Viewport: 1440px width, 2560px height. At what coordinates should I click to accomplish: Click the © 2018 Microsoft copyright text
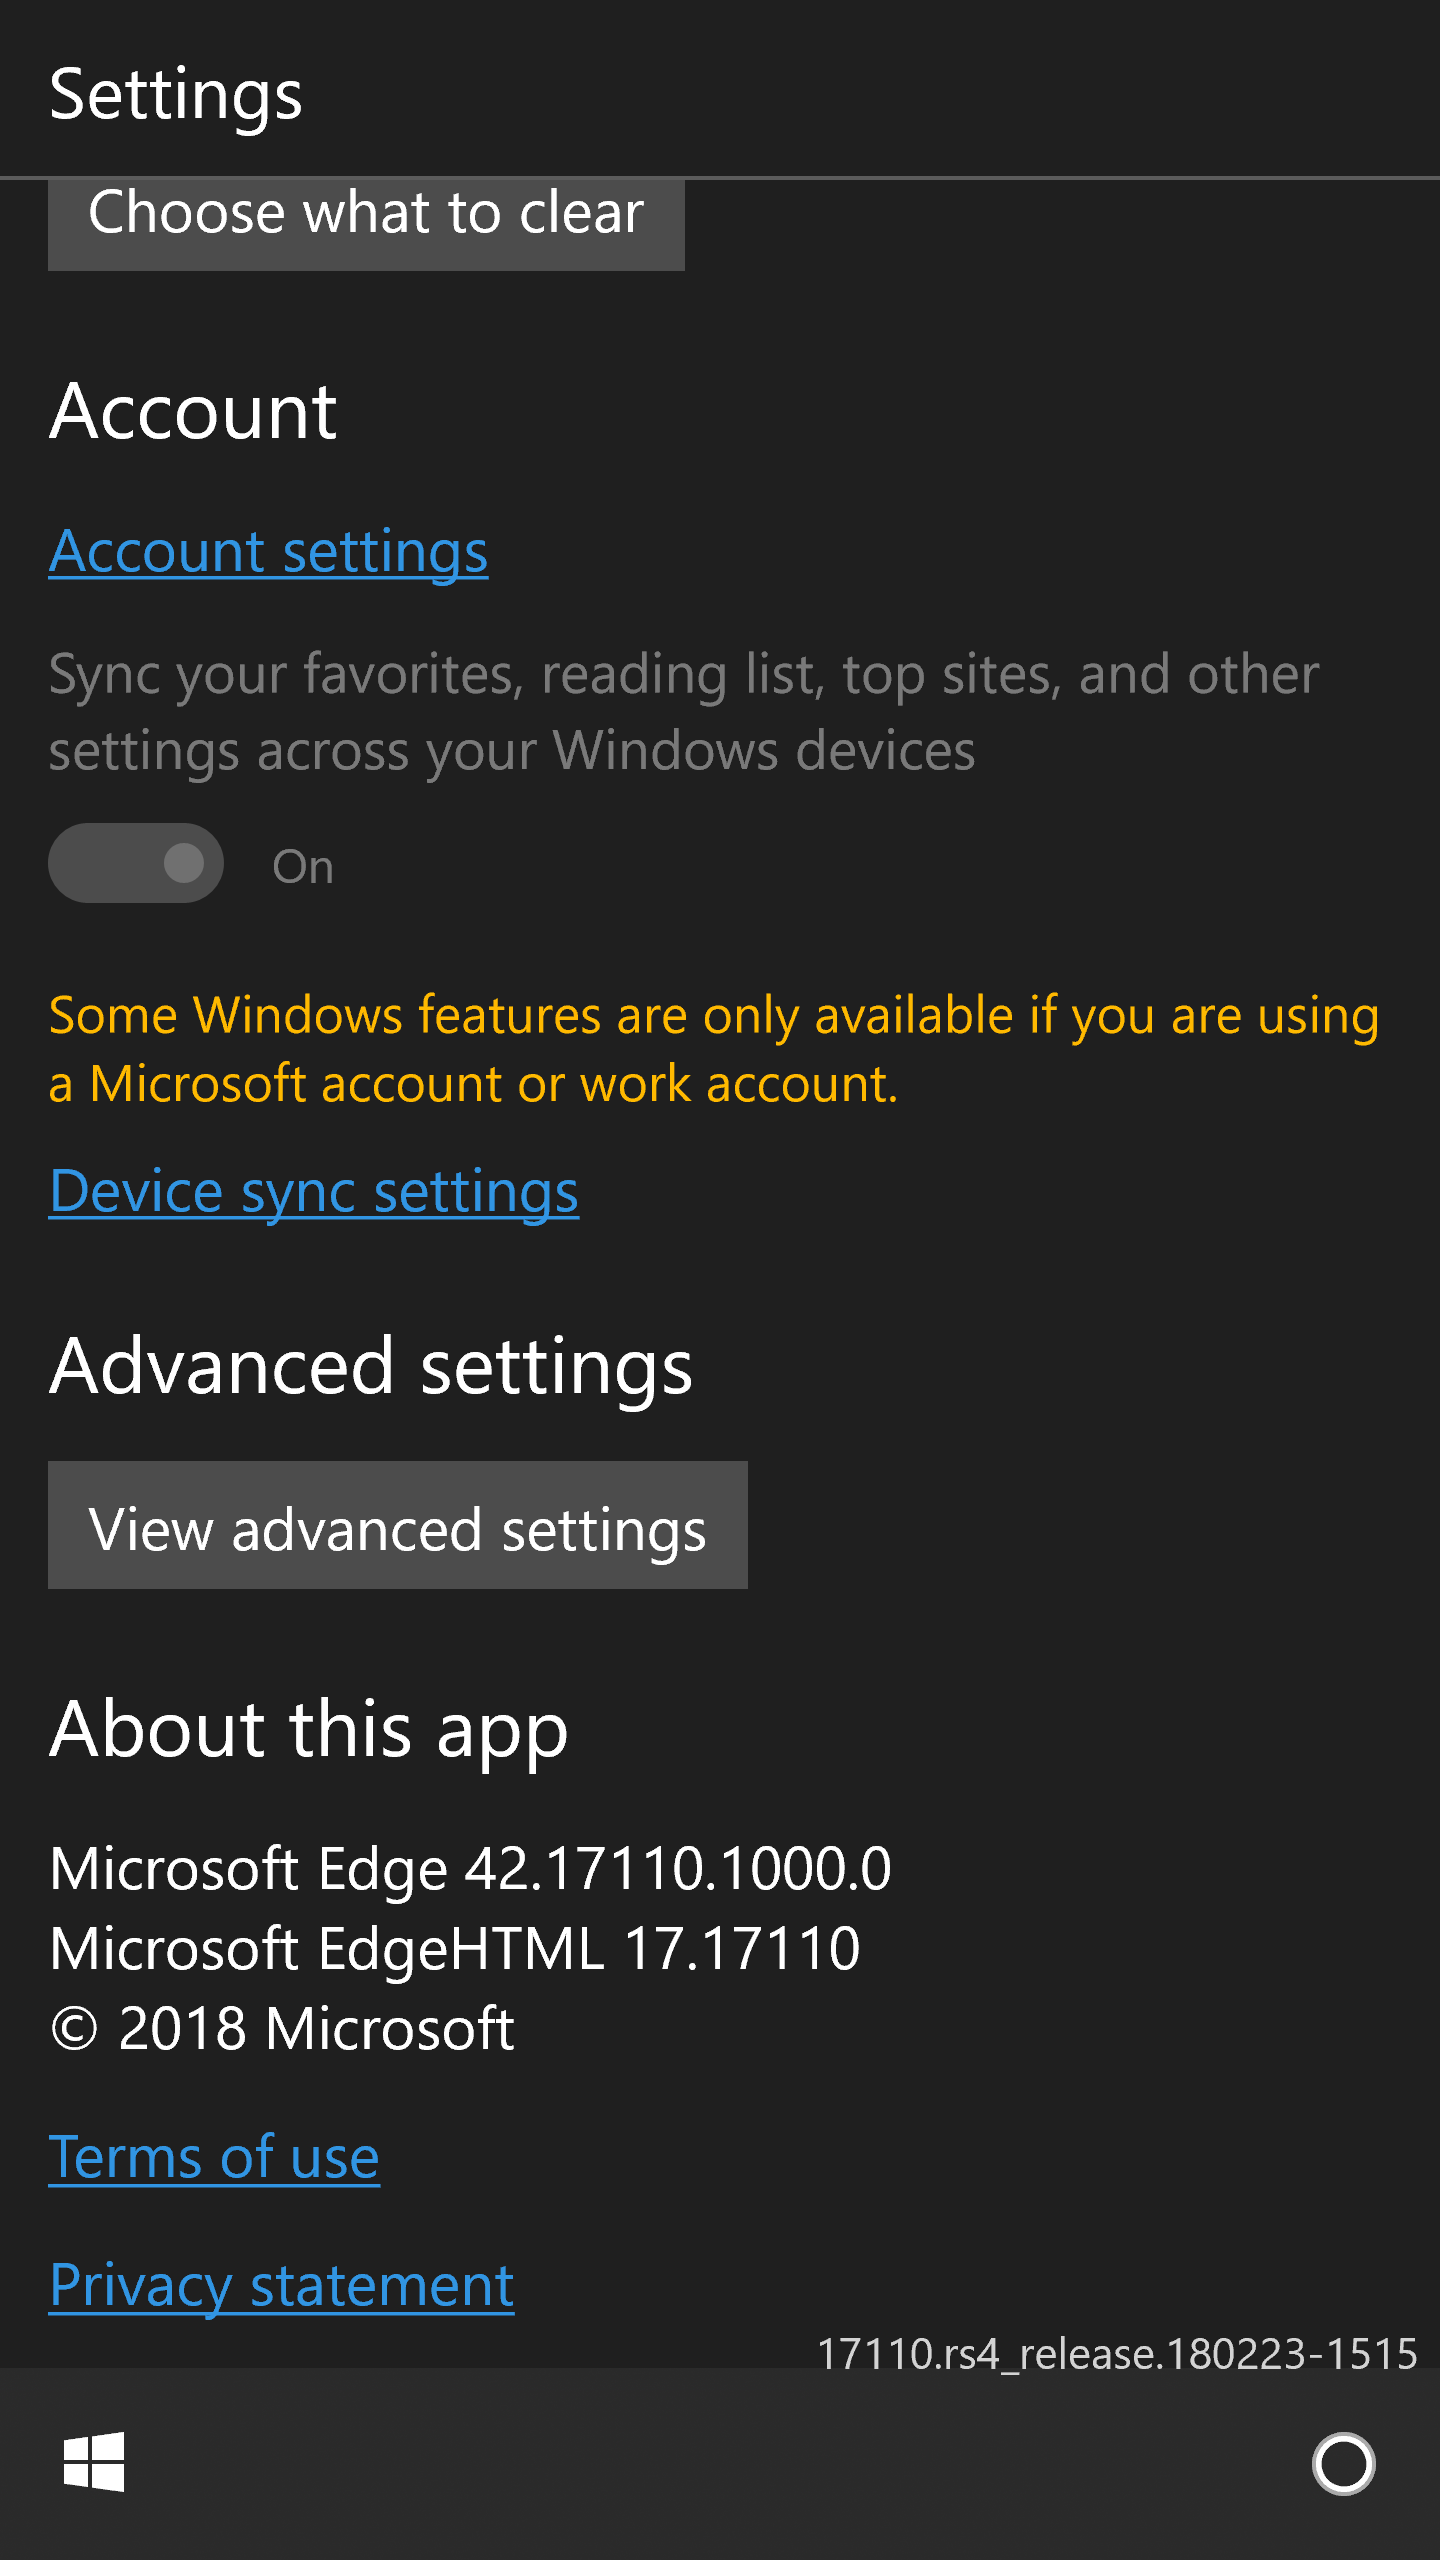click(x=282, y=2029)
